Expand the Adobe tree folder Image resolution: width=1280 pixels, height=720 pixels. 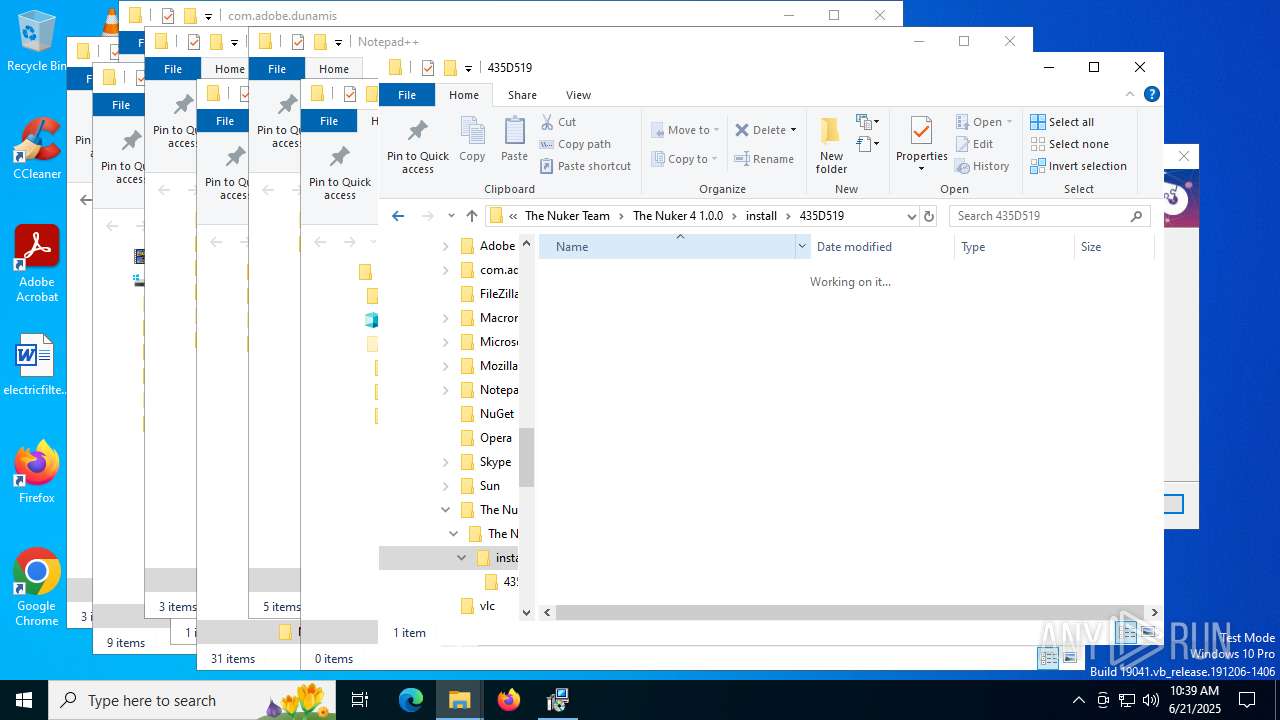pyautogui.click(x=446, y=246)
